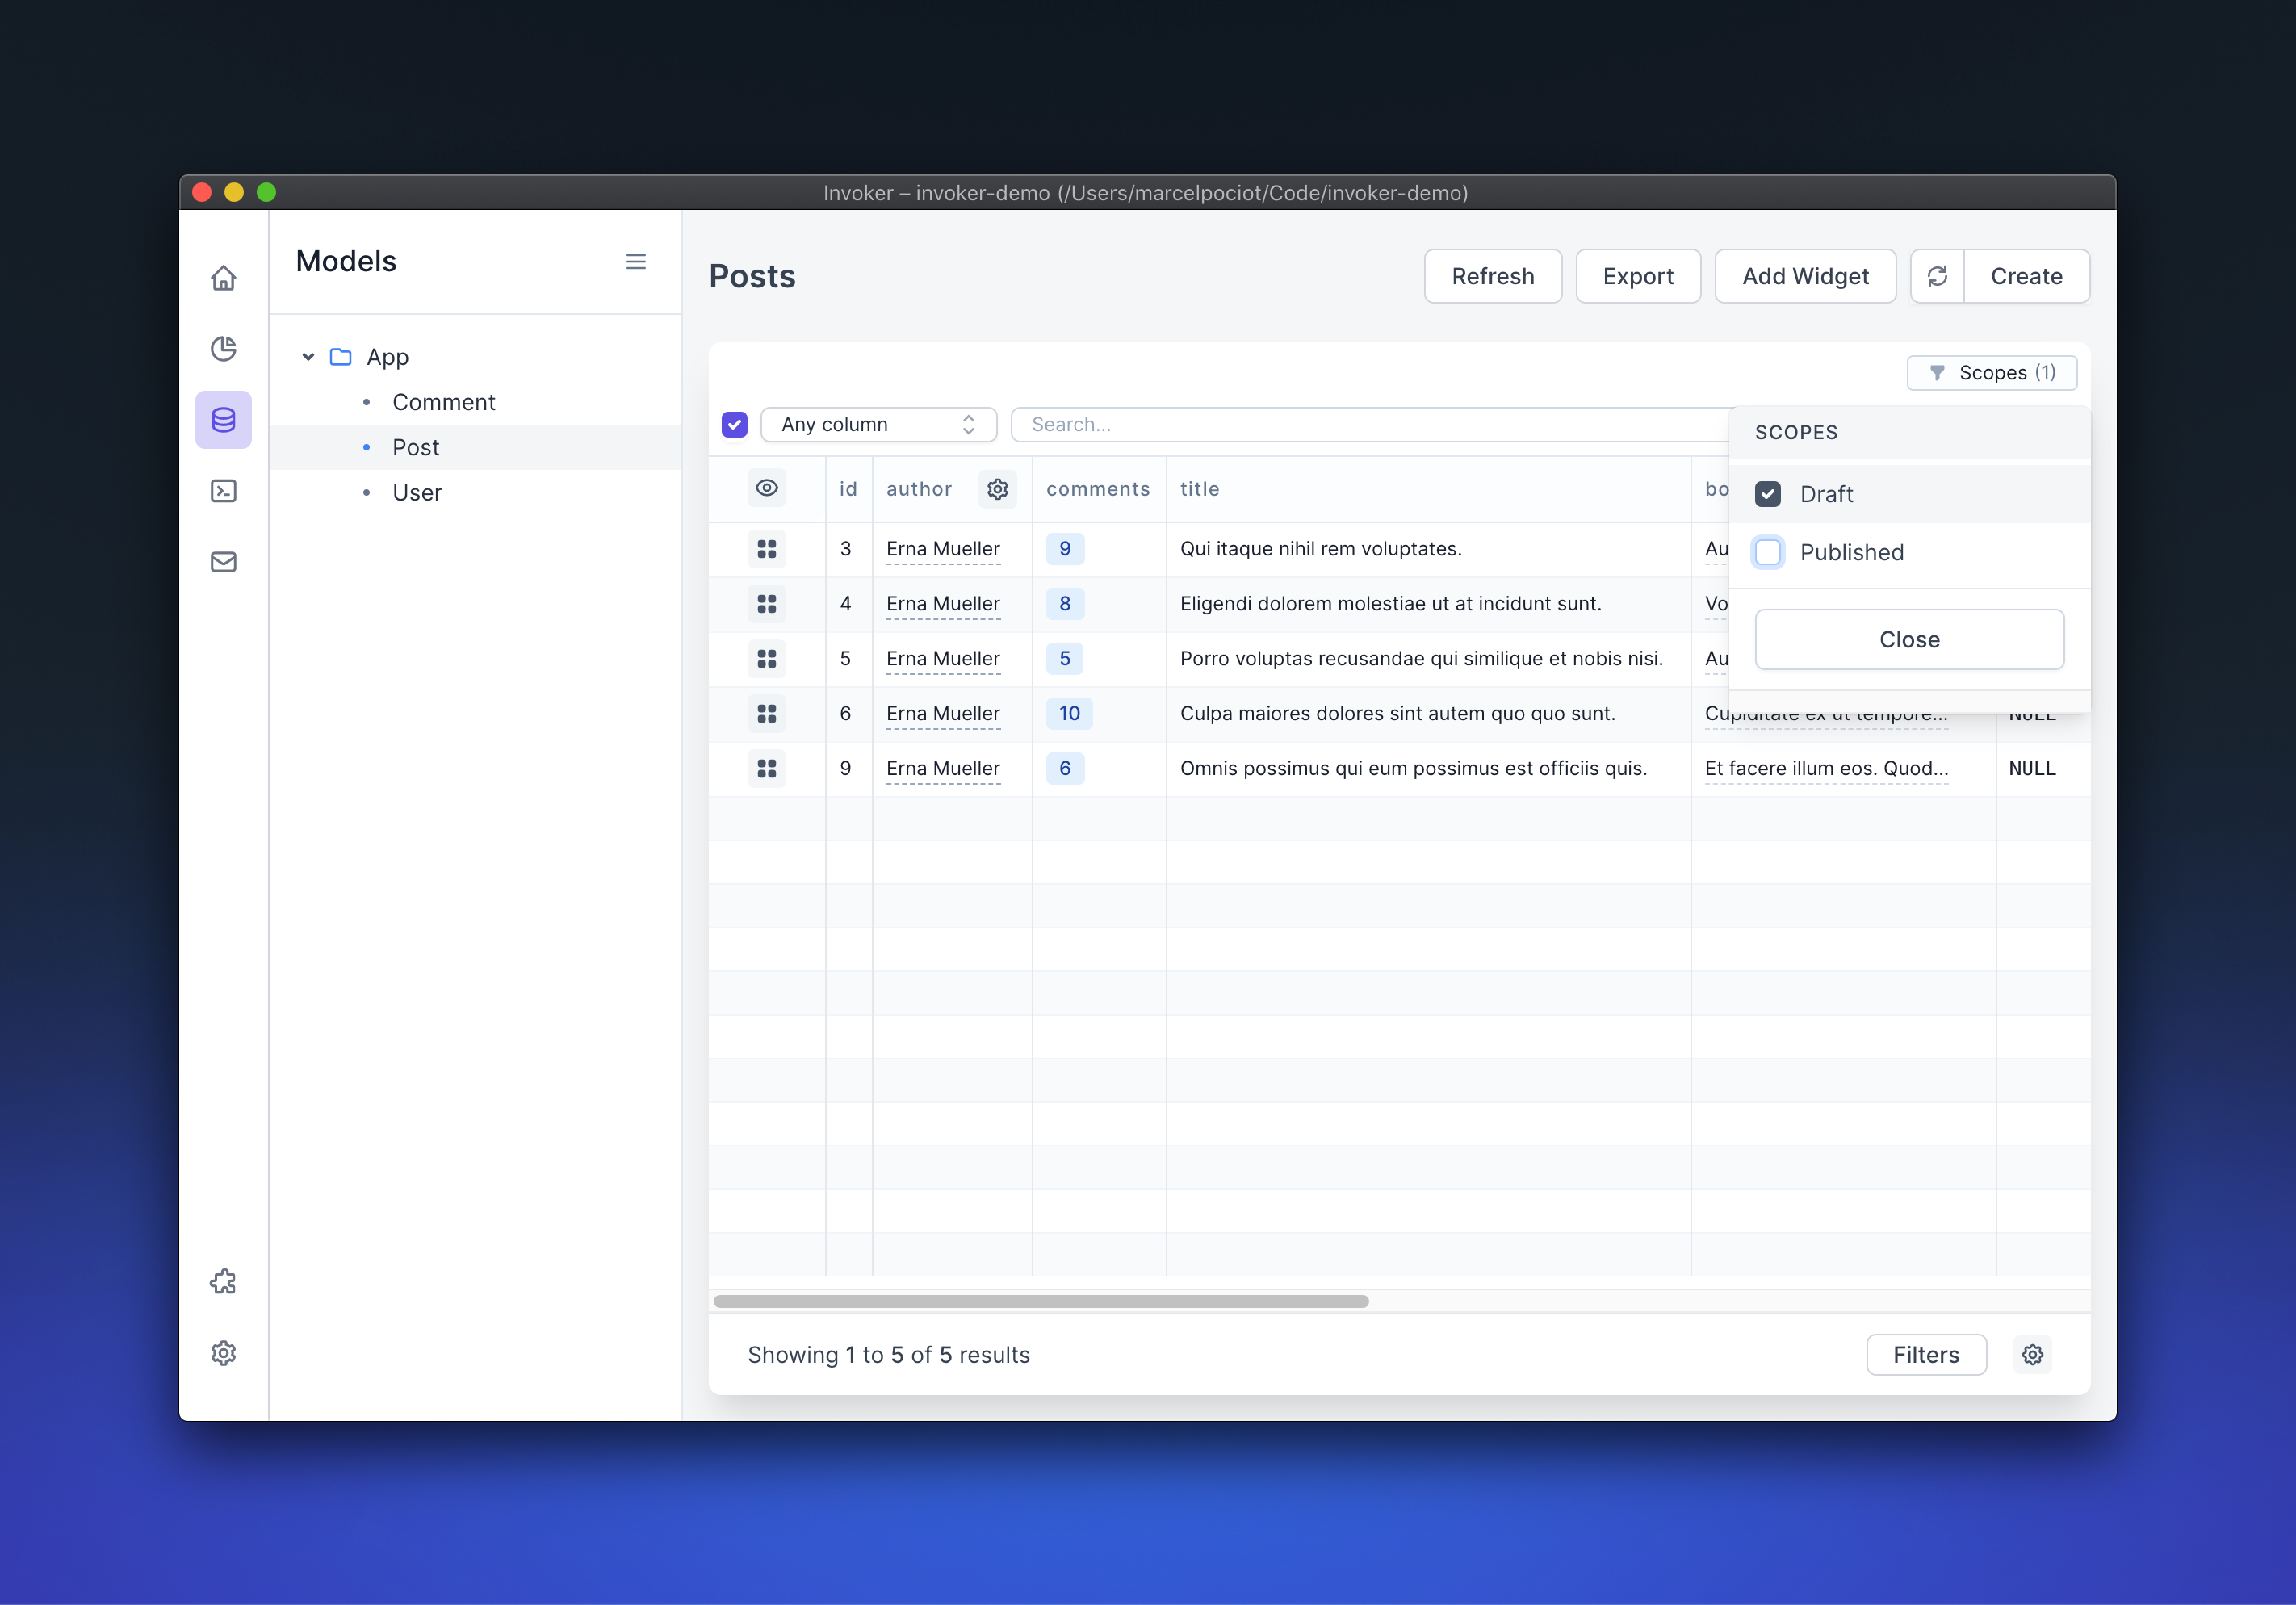Open the terminal console sidebar icon
Screen dimensions: 2296x1605
223,490
